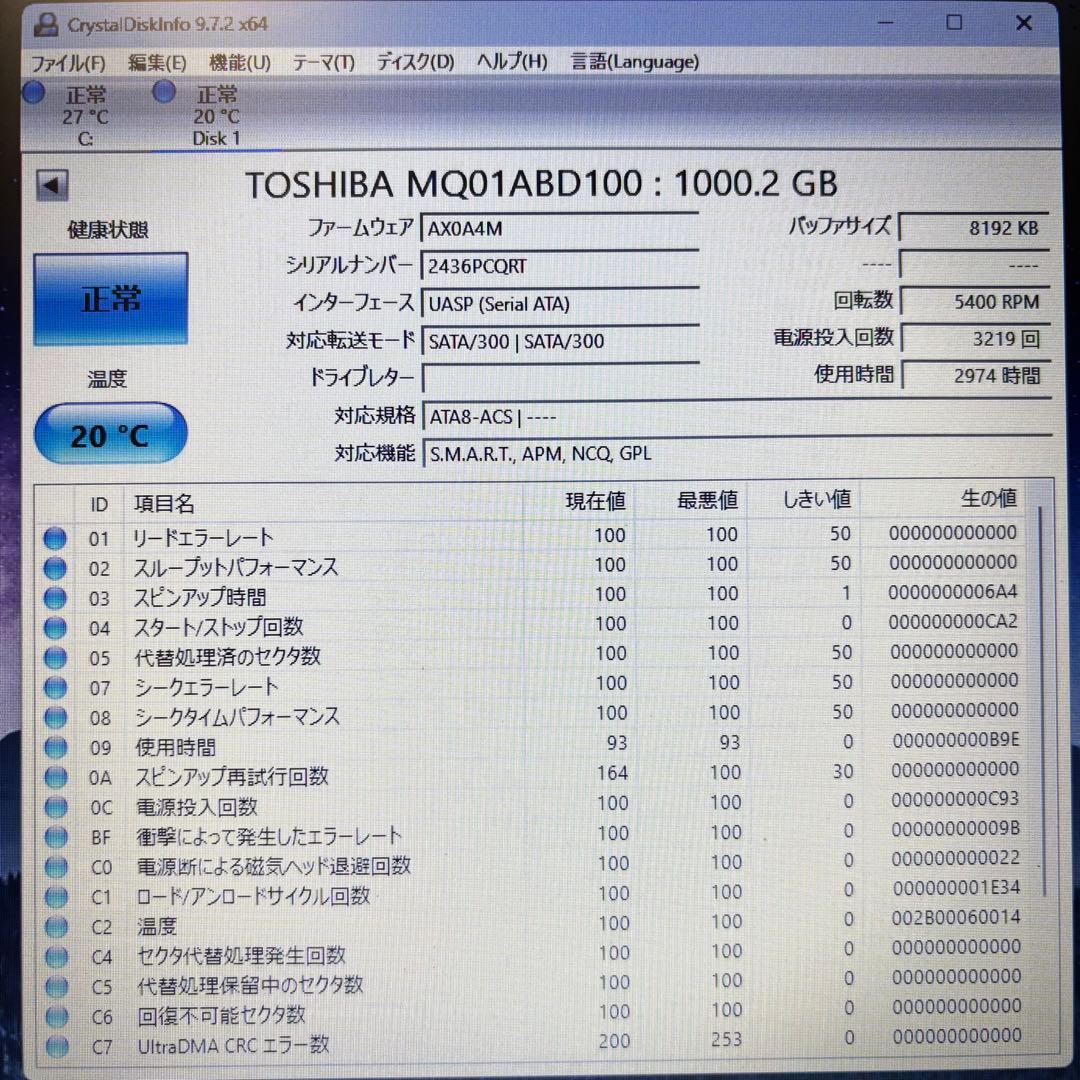Open the テーマ(T) menu
1080x1080 pixels.
(323, 63)
